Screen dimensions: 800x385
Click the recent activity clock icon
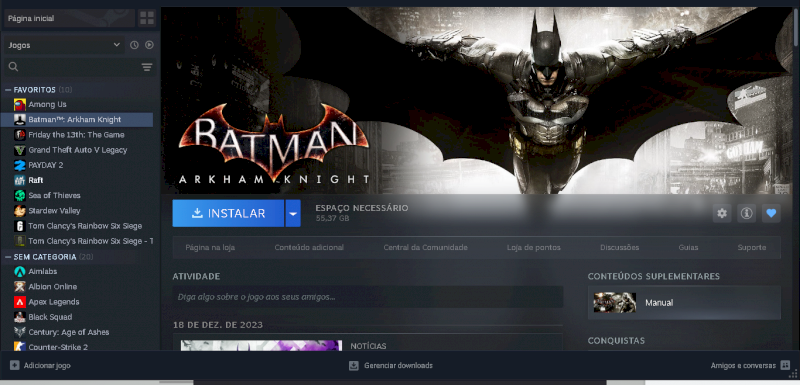[134, 45]
